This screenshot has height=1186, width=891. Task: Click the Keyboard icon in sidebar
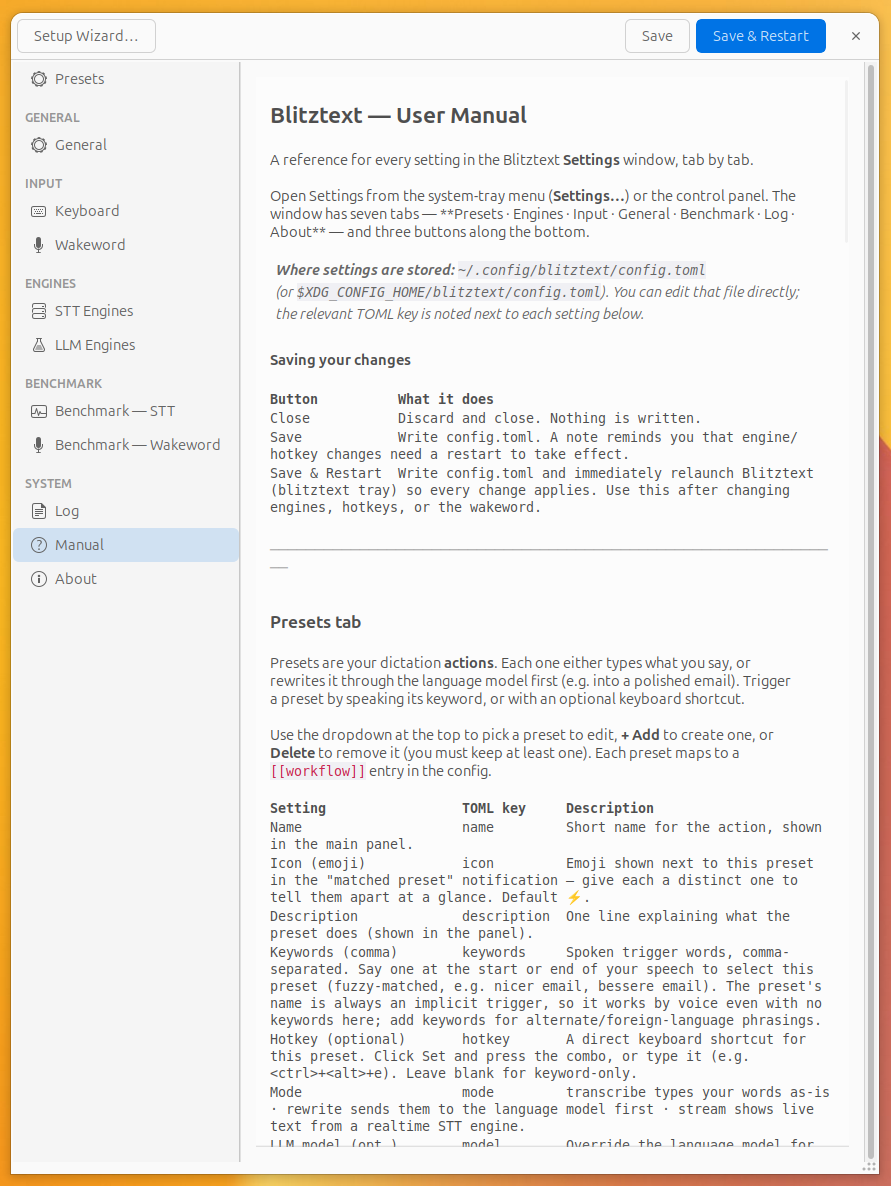pos(39,211)
